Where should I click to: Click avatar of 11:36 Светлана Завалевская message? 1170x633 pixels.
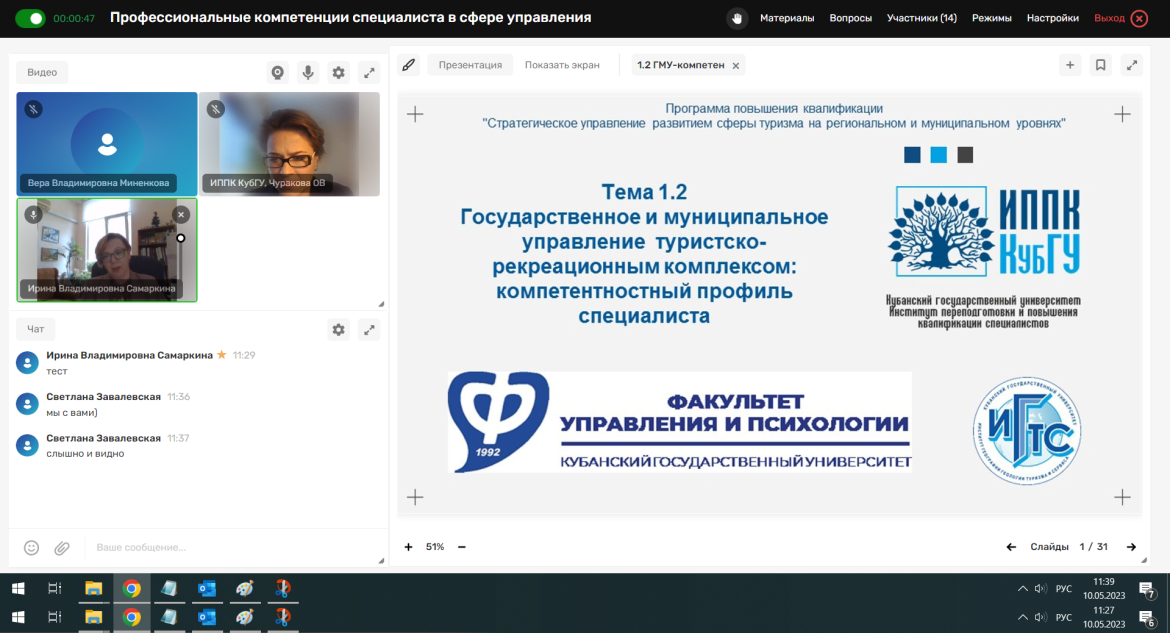[x=28, y=404]
